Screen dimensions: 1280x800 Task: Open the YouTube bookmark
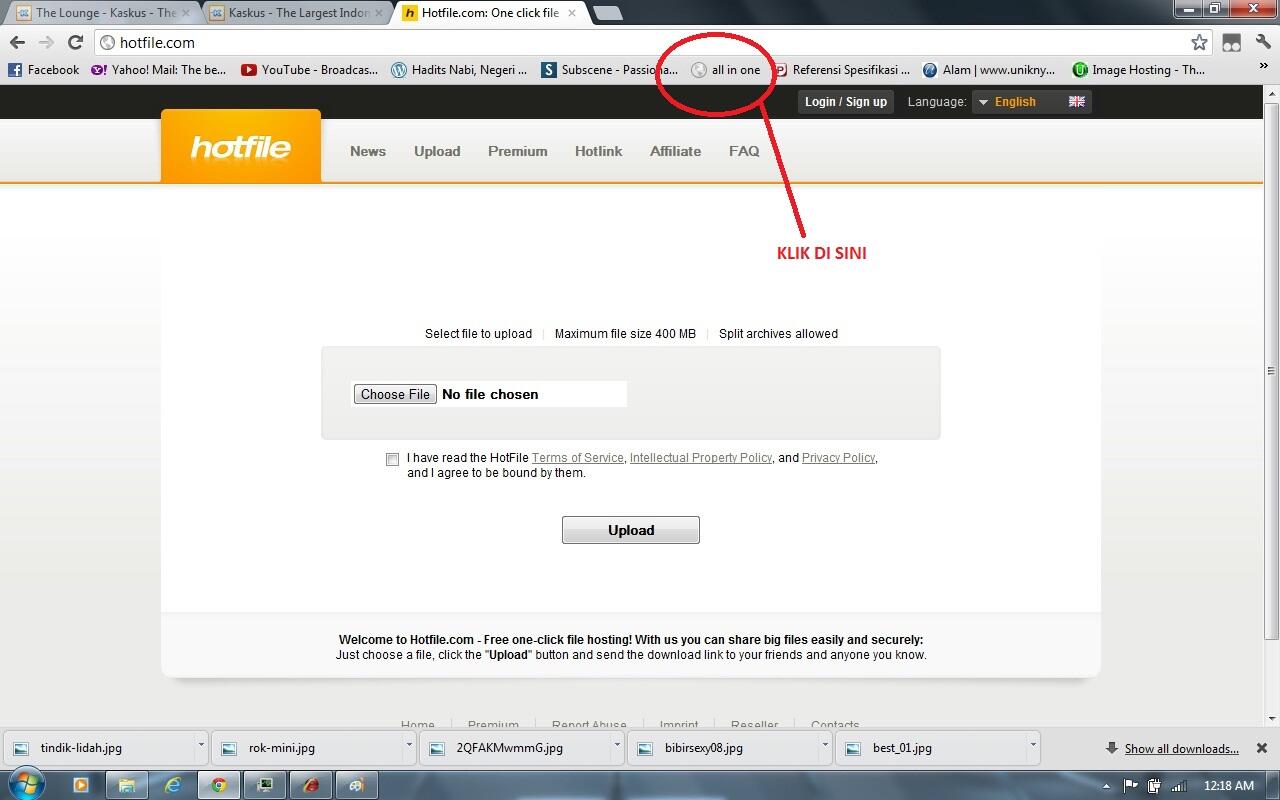pos(310,70)
